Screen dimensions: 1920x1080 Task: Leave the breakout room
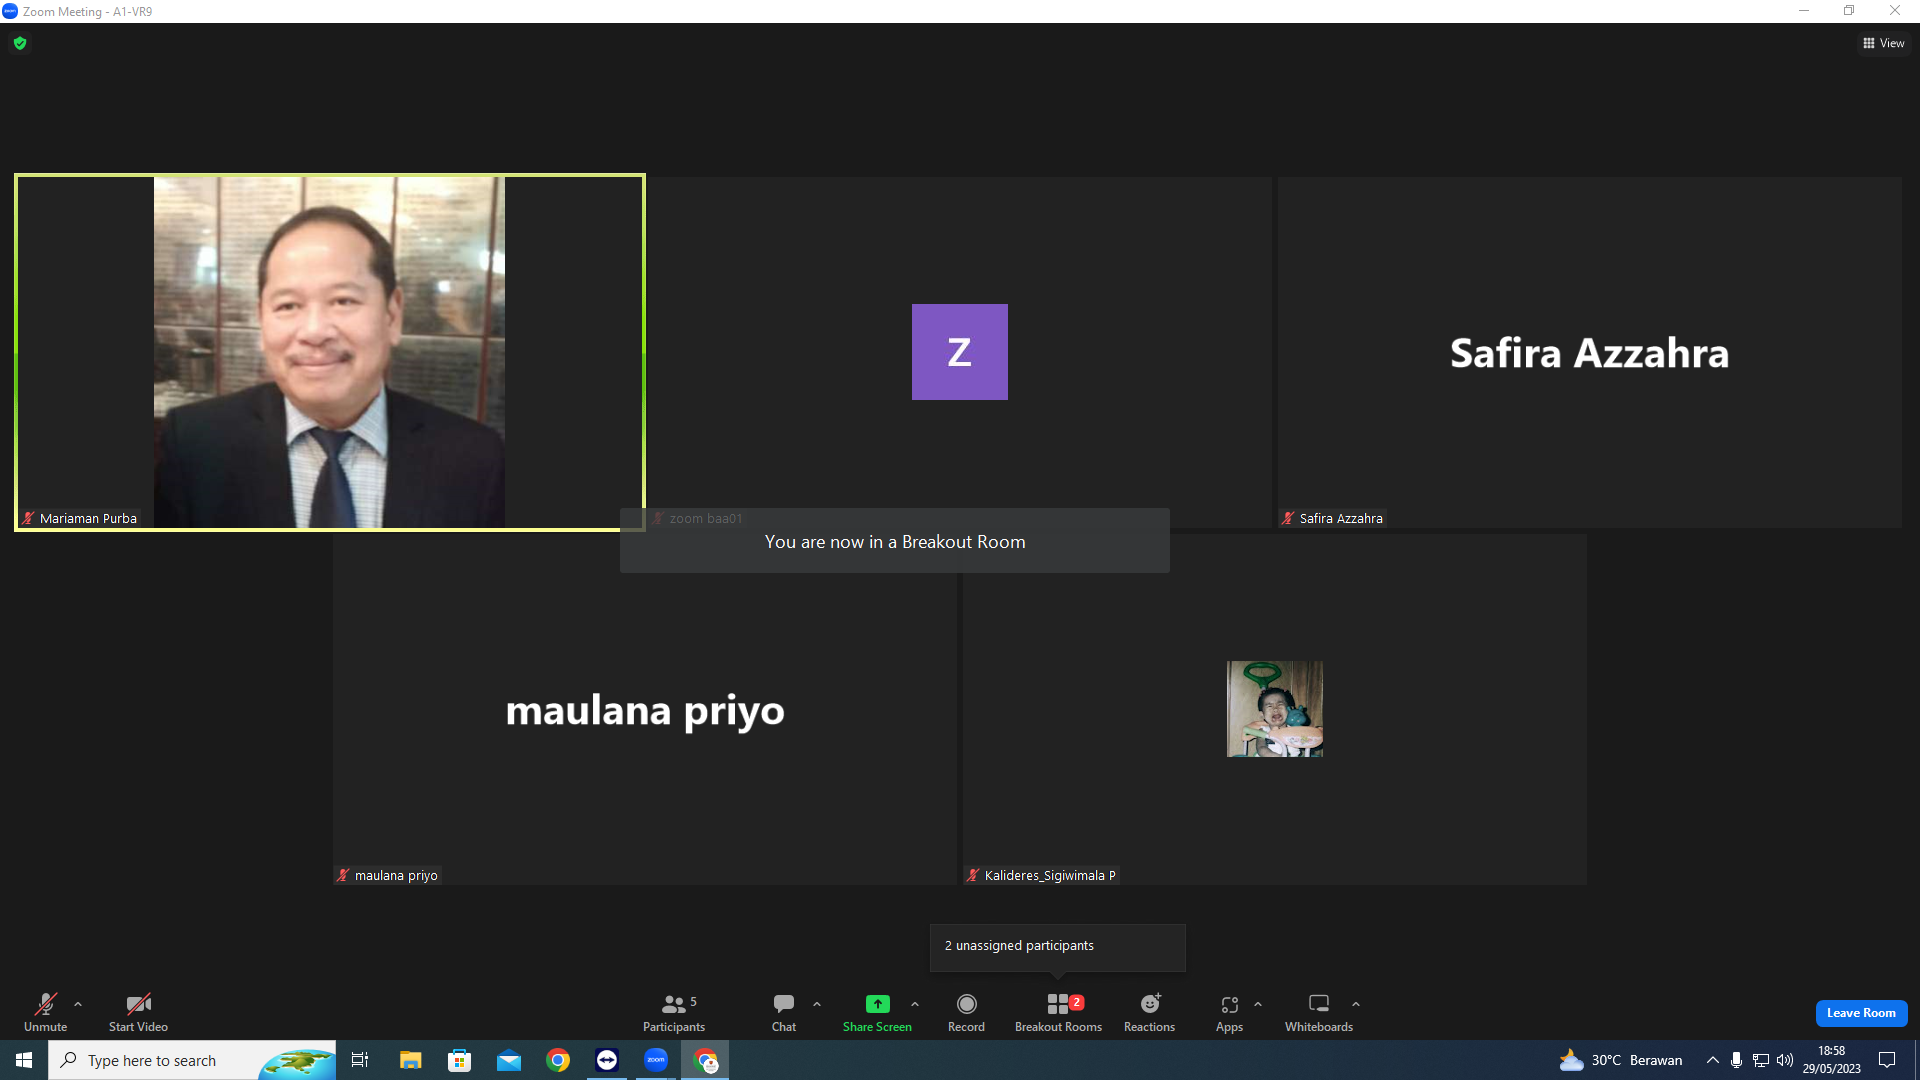(1861, 1013)
